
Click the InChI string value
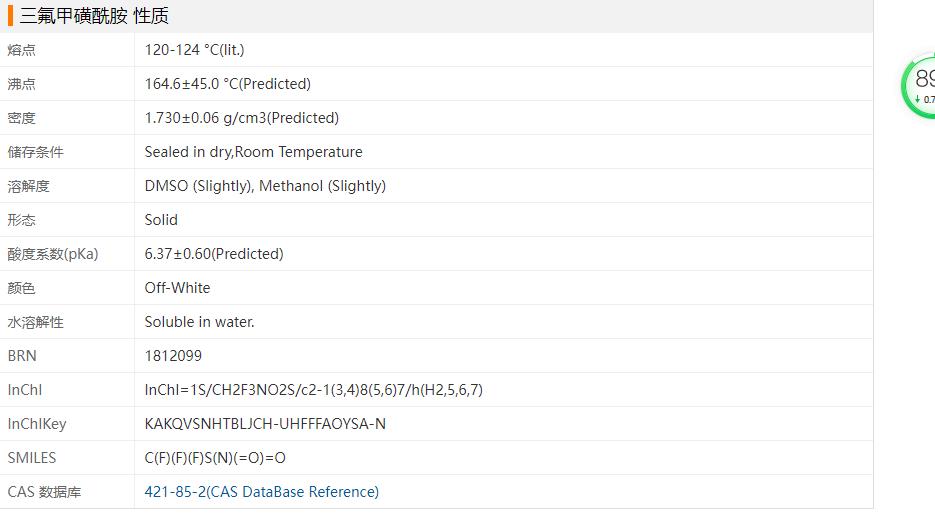pos(313,390)
